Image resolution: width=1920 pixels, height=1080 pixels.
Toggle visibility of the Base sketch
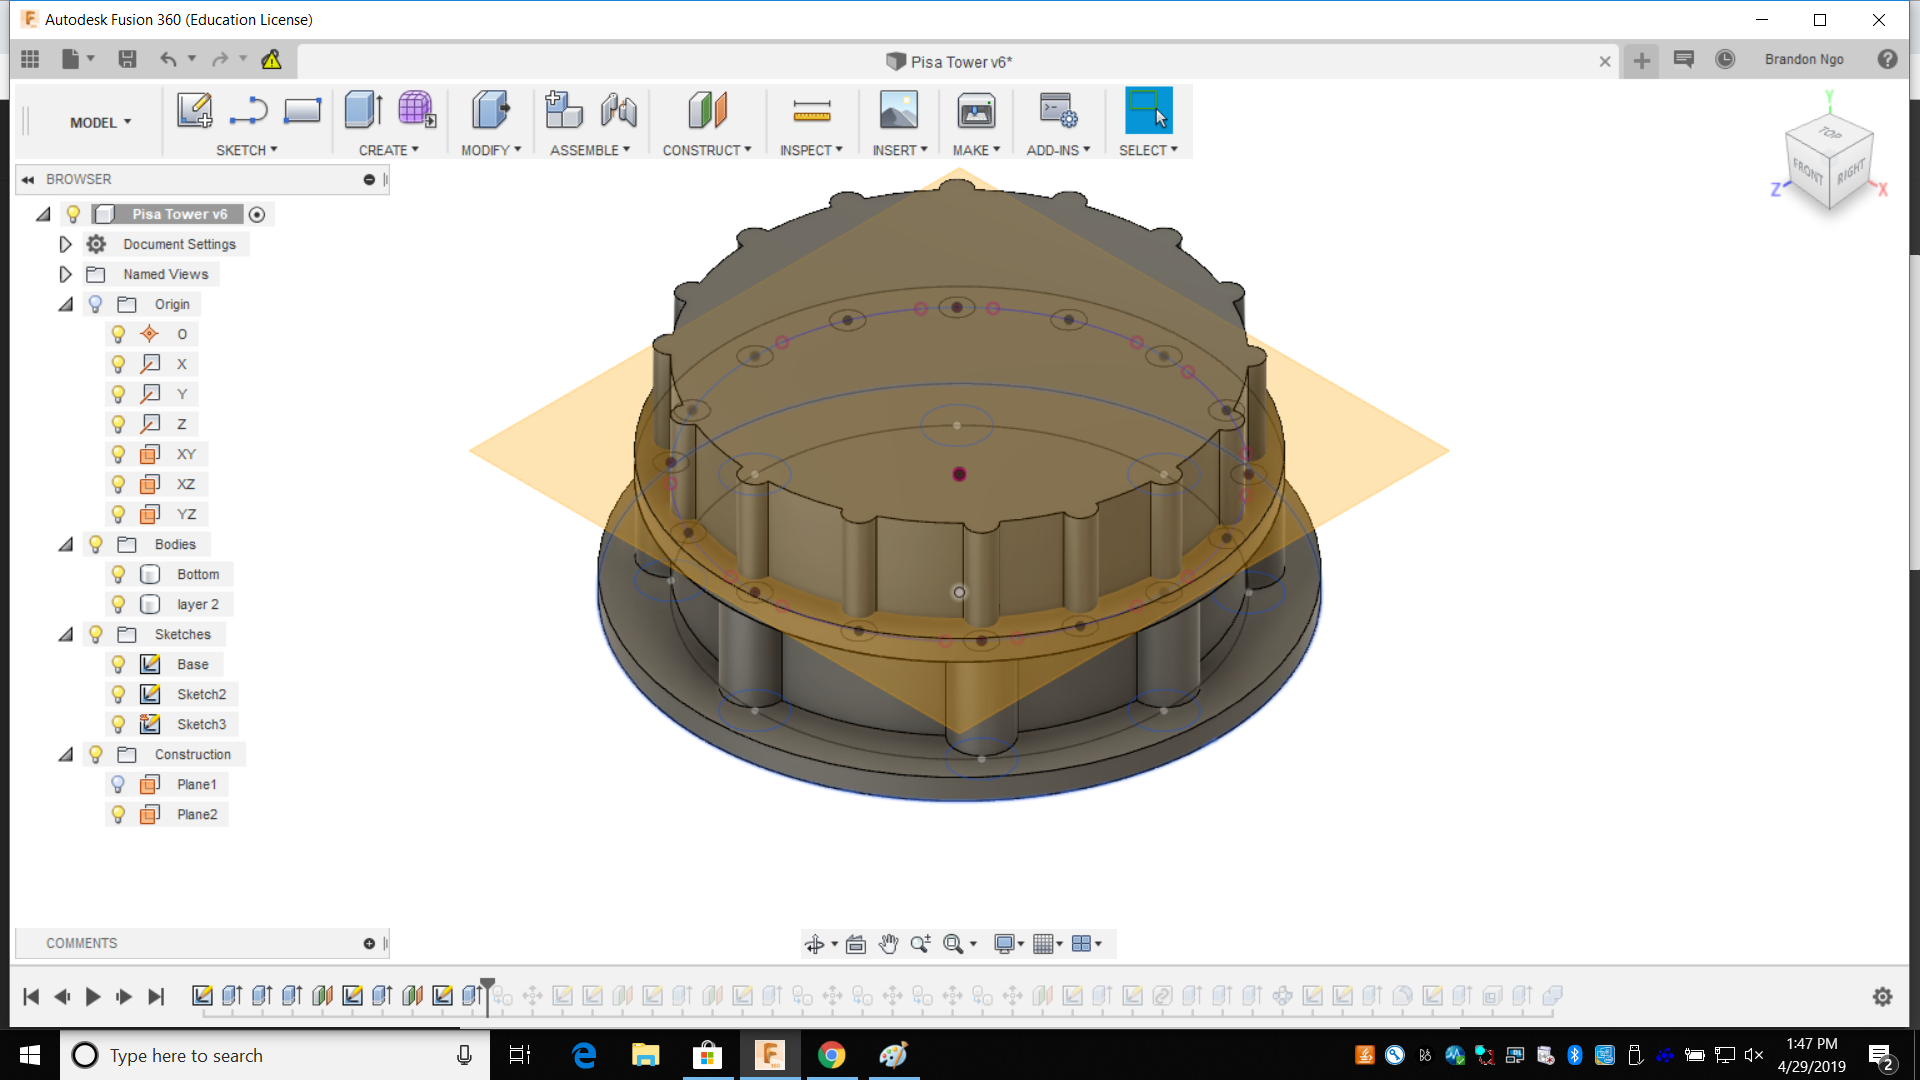coord(118,664)
